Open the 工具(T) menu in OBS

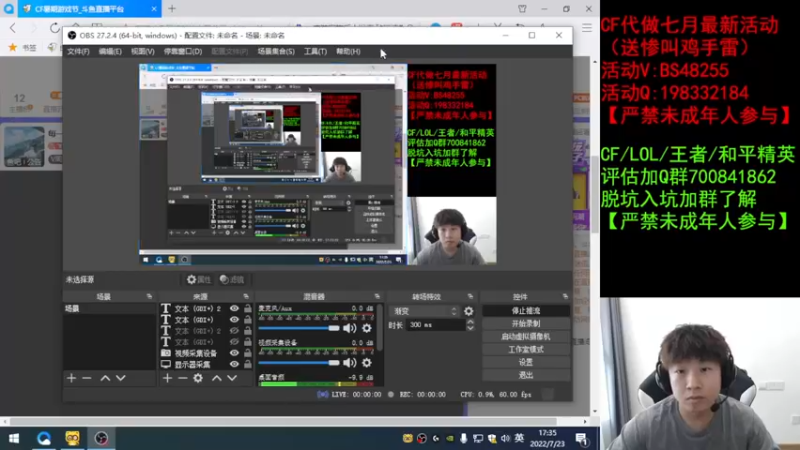click(315, 52)
